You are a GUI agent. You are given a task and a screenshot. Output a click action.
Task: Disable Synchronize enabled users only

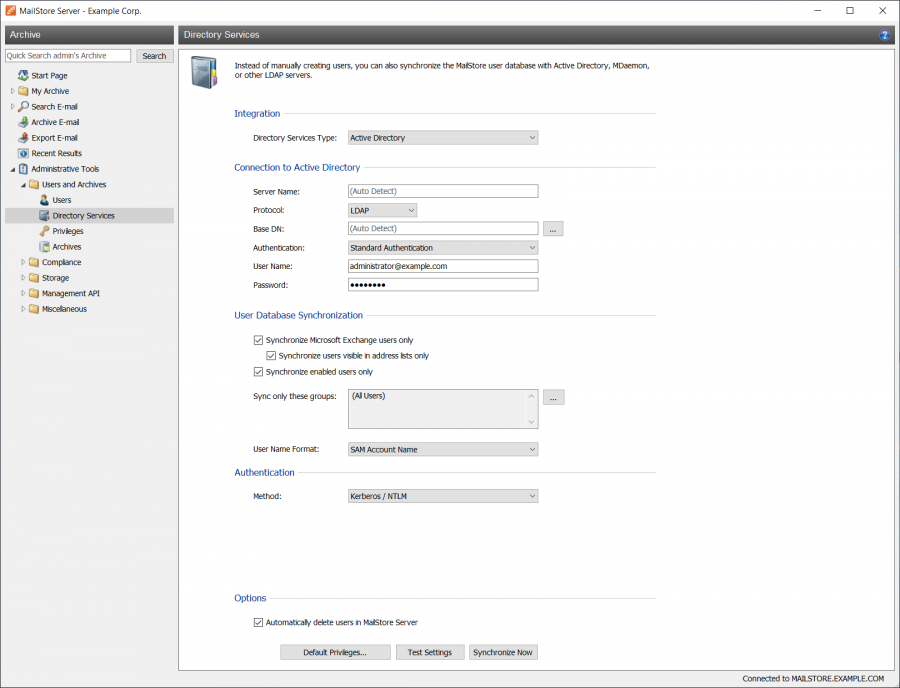258,370
